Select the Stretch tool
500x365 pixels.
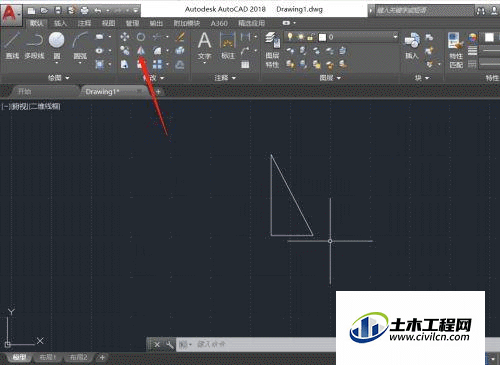pyautogui.click(x=125, y=64)
